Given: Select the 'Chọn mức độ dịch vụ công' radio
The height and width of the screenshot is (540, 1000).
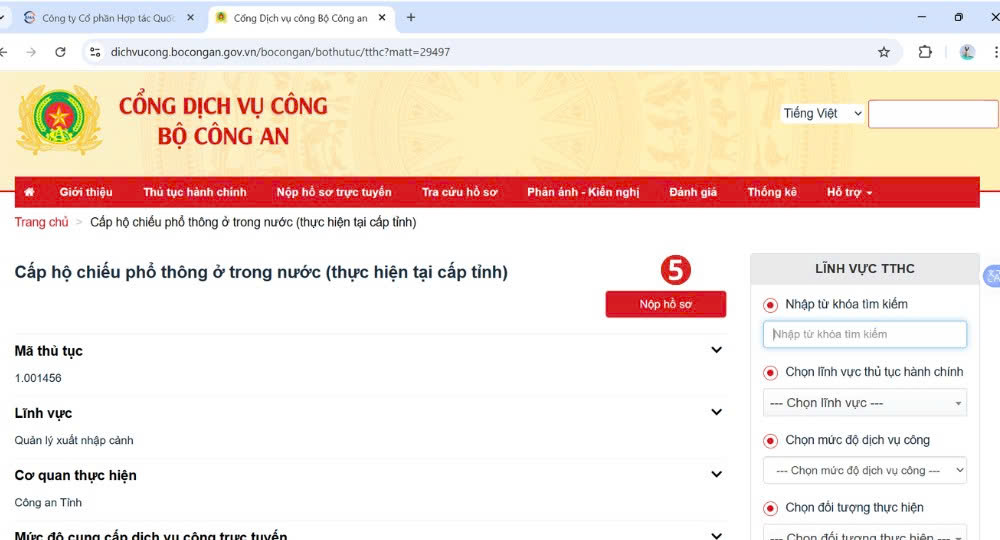Looking at the screenshot, I should (x=770, y=441).
